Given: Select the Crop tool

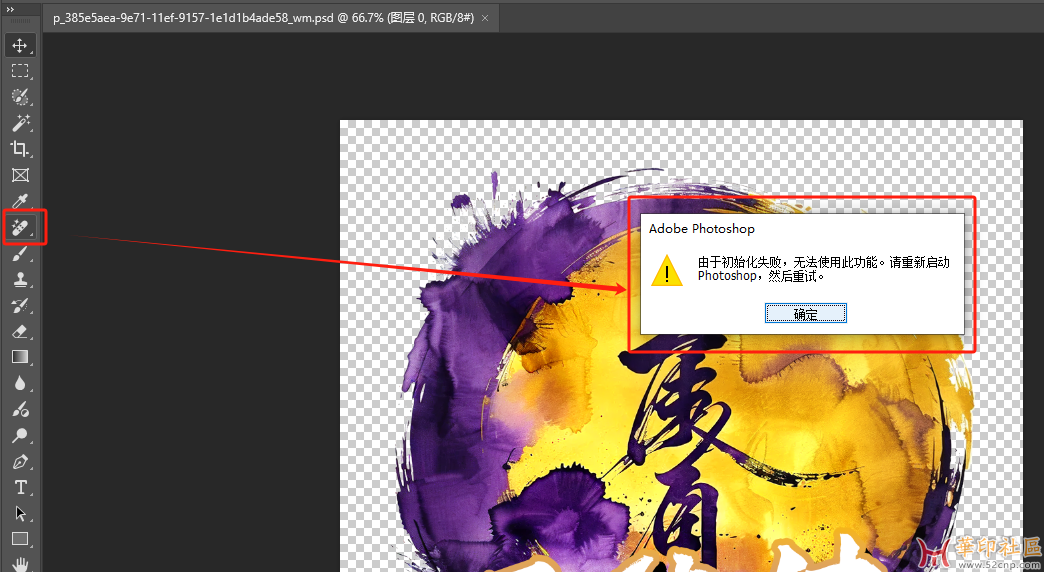Looking at the screenshot, I should [x=20, y=148].
